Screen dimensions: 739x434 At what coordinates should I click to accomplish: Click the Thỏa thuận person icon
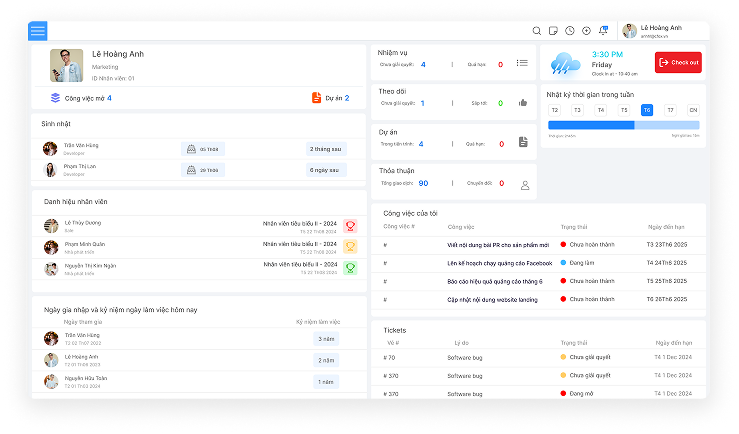coord(525,185)
